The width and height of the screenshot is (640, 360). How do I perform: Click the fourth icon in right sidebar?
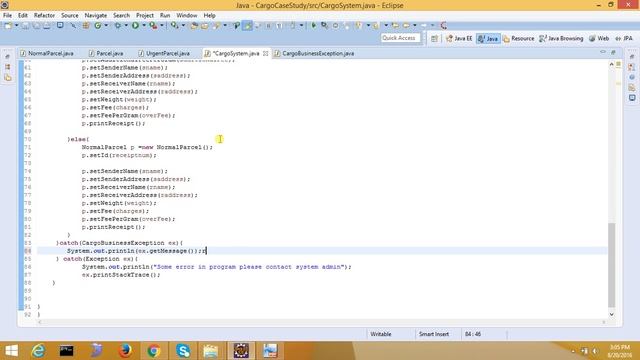pyautogui.click(x=632, y=88)
